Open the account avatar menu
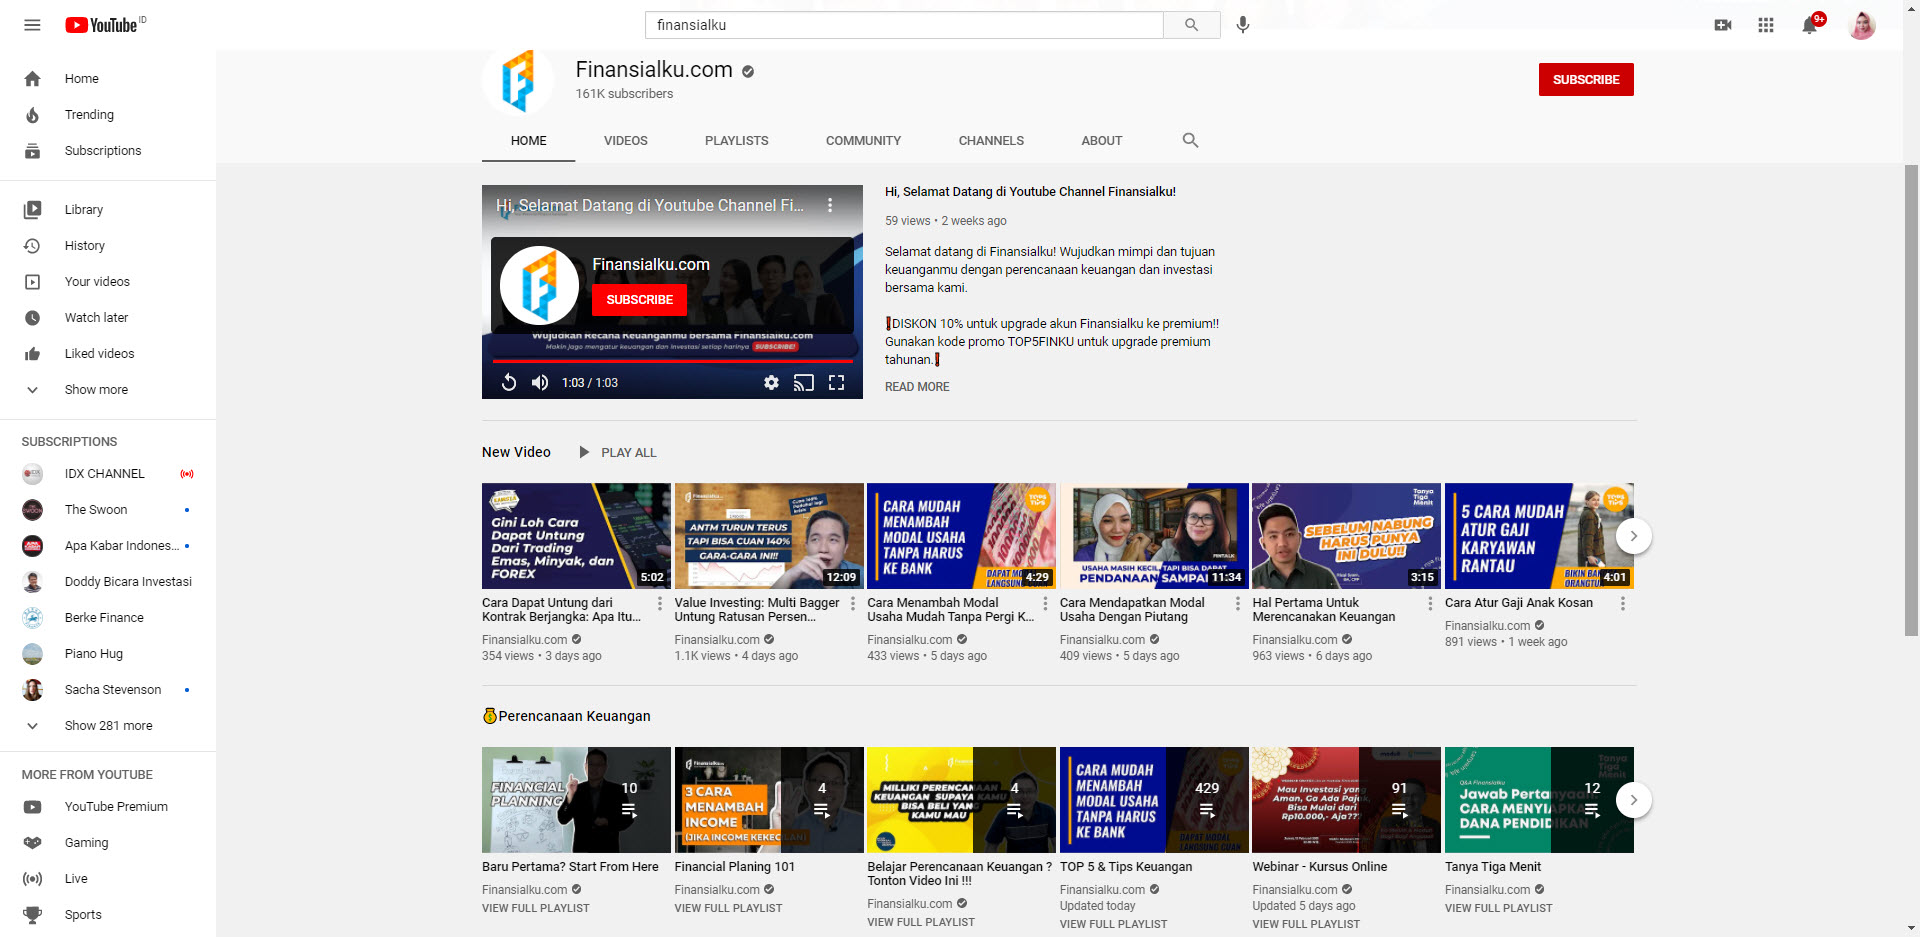 tap(1862, 25)
